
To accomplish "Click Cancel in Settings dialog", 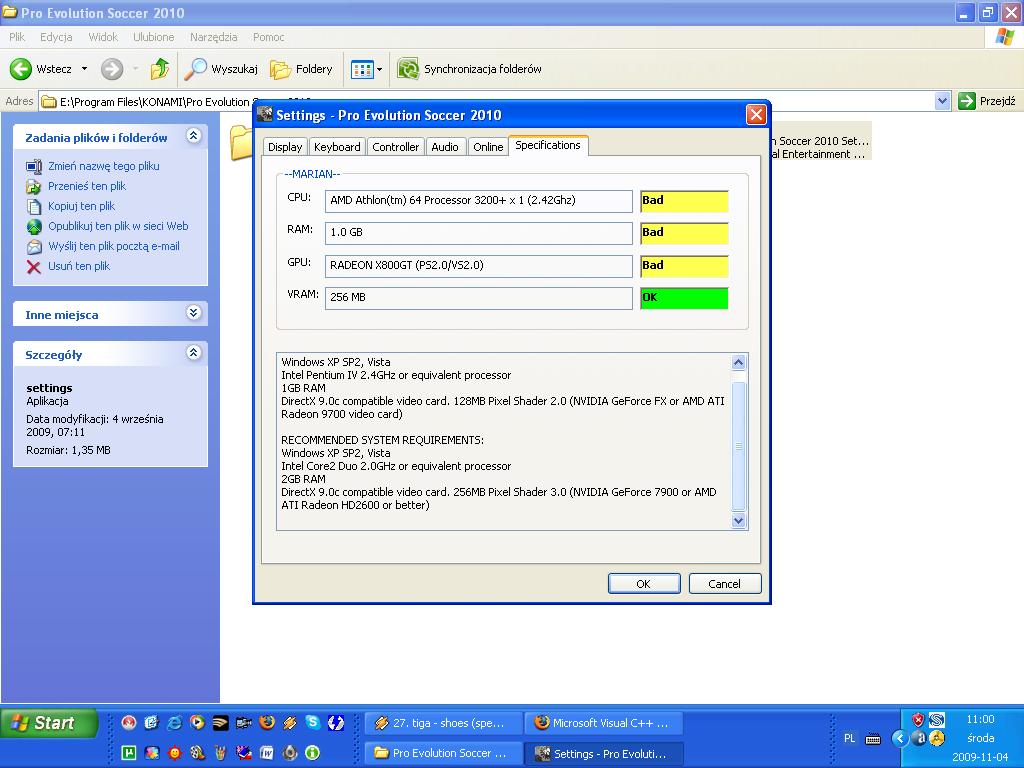I will 725,584.
